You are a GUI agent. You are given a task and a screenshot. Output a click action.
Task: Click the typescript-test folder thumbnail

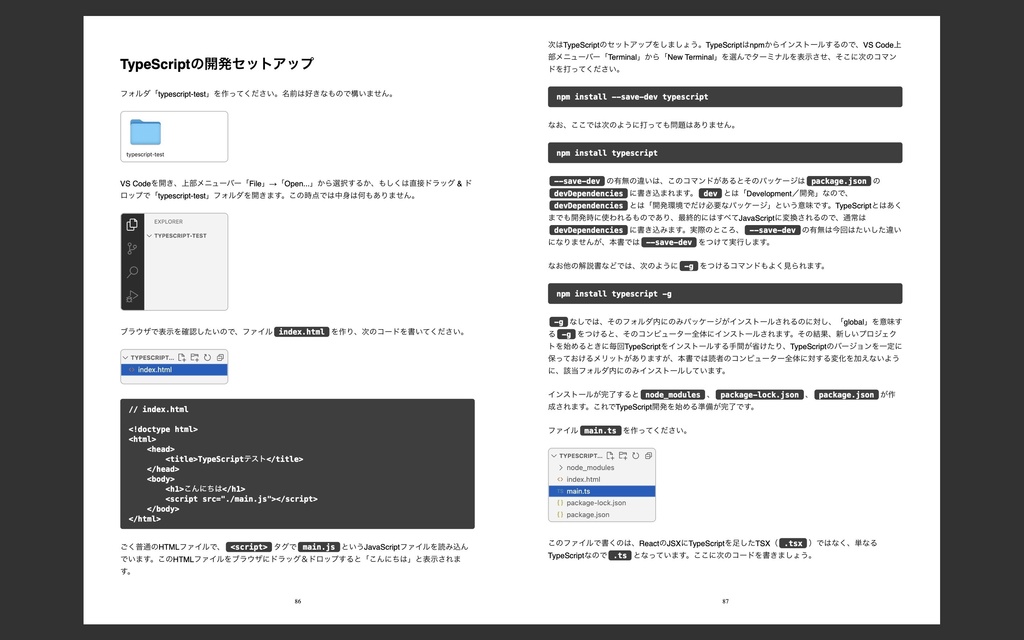[x=144, y=133]
